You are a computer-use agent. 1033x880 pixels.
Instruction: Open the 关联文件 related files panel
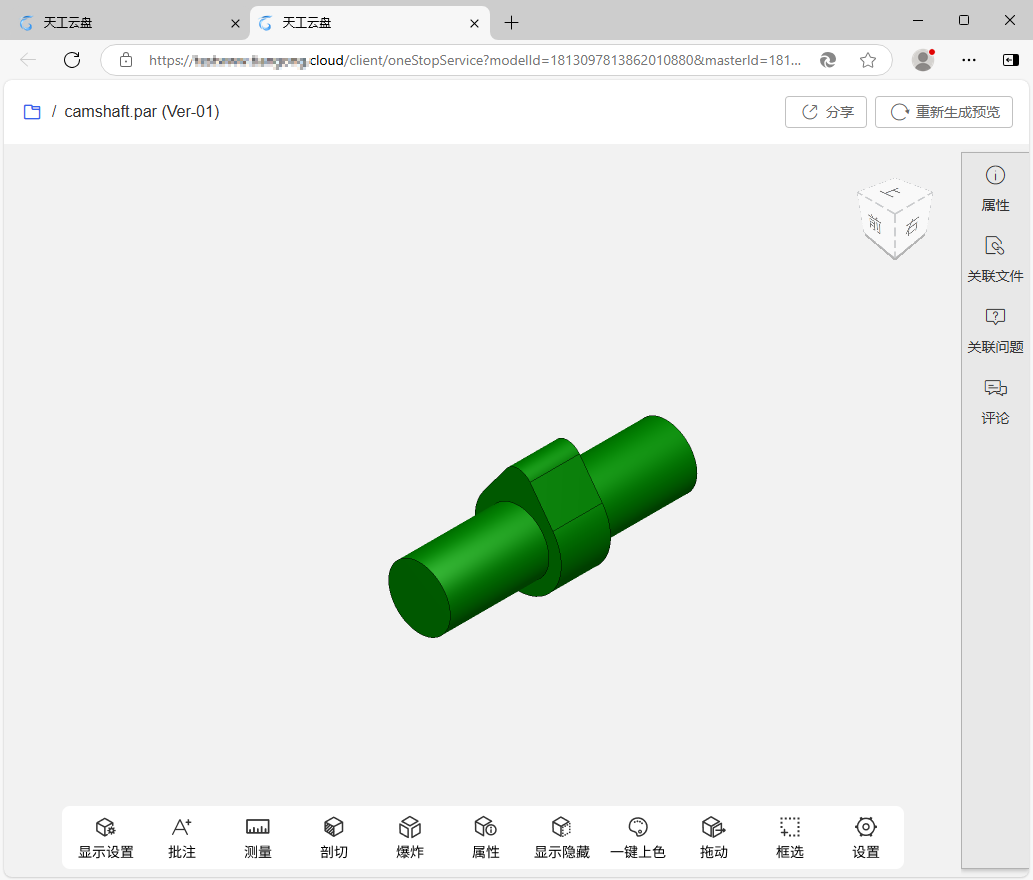coord(995,260)
